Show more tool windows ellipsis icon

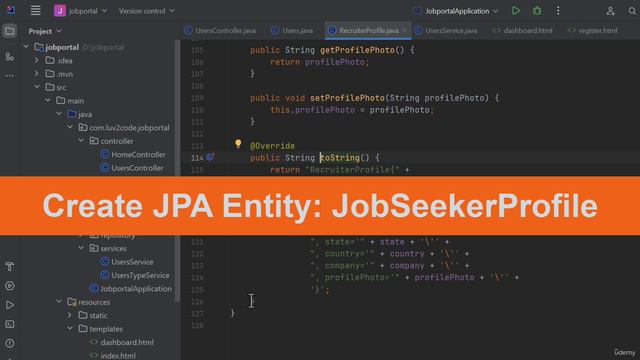tap(10, 76)
